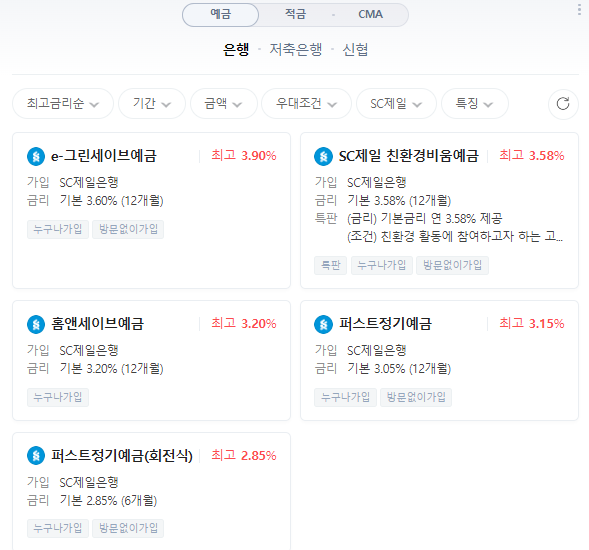The height and width of the screenshot is (550, 589).
Task: Click 방문없이가입 tag on SC제일 친환경비움예금
Action: [453, 266]
